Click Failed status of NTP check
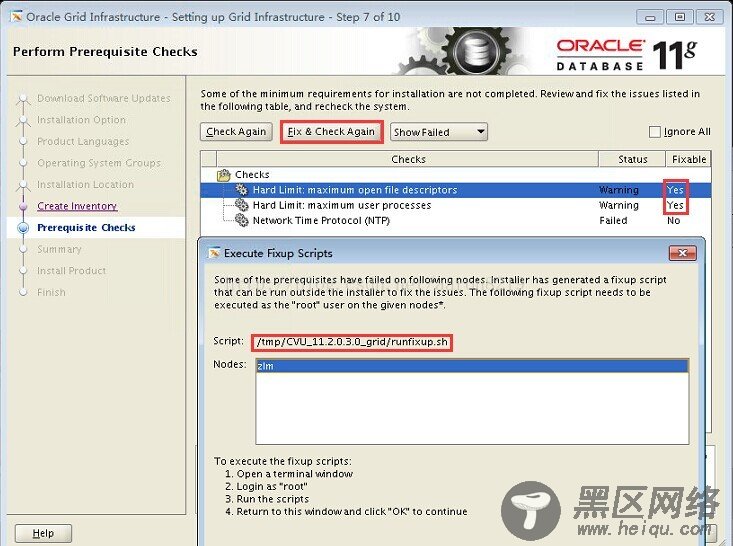This screenshot has width=733, height=546. (613, 220)
